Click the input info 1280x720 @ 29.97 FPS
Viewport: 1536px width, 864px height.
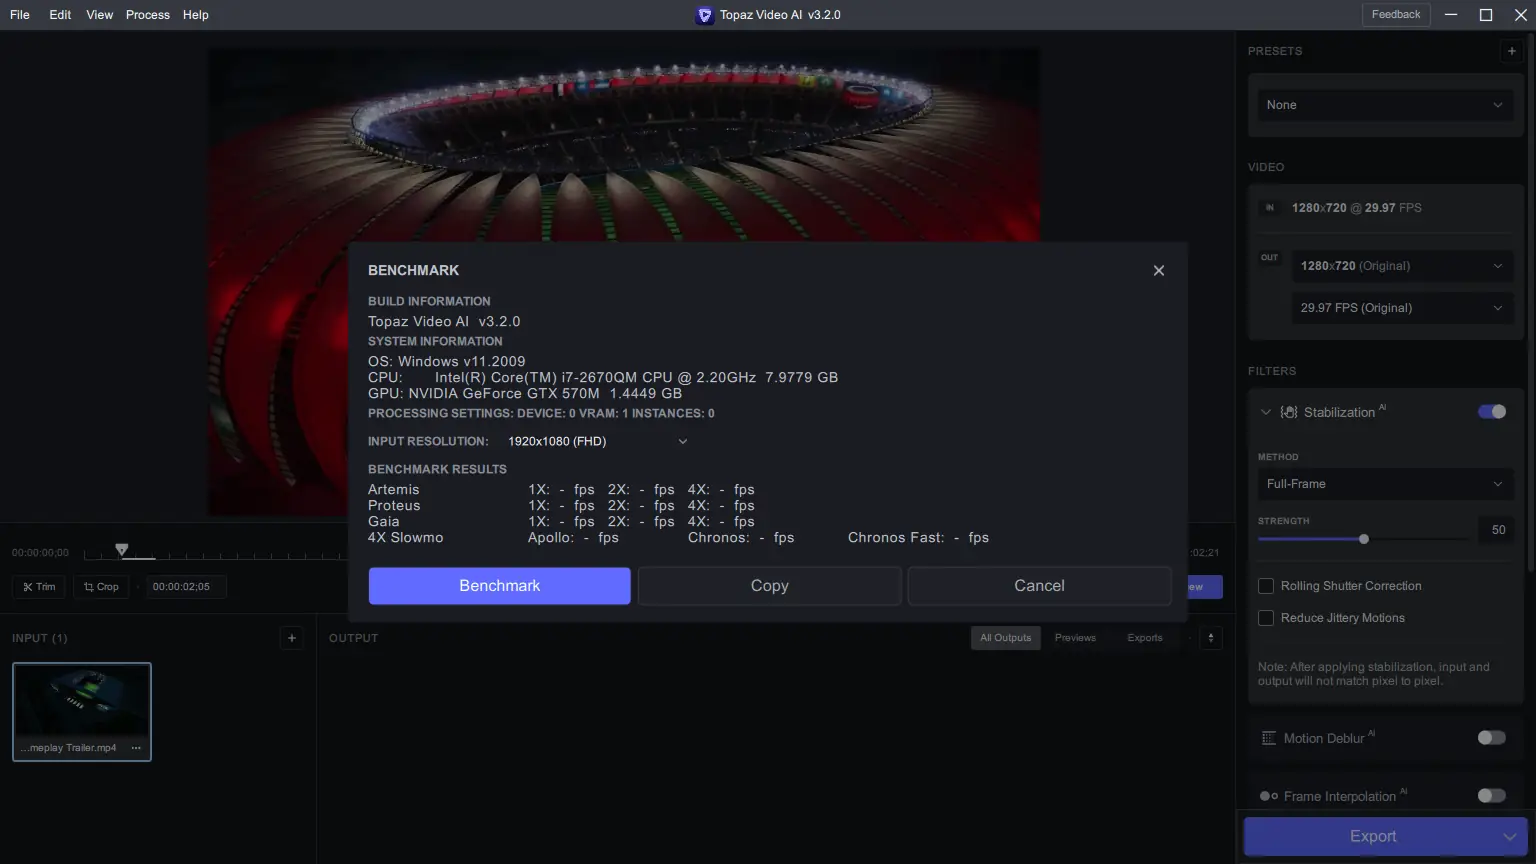tap(1356, 208)
